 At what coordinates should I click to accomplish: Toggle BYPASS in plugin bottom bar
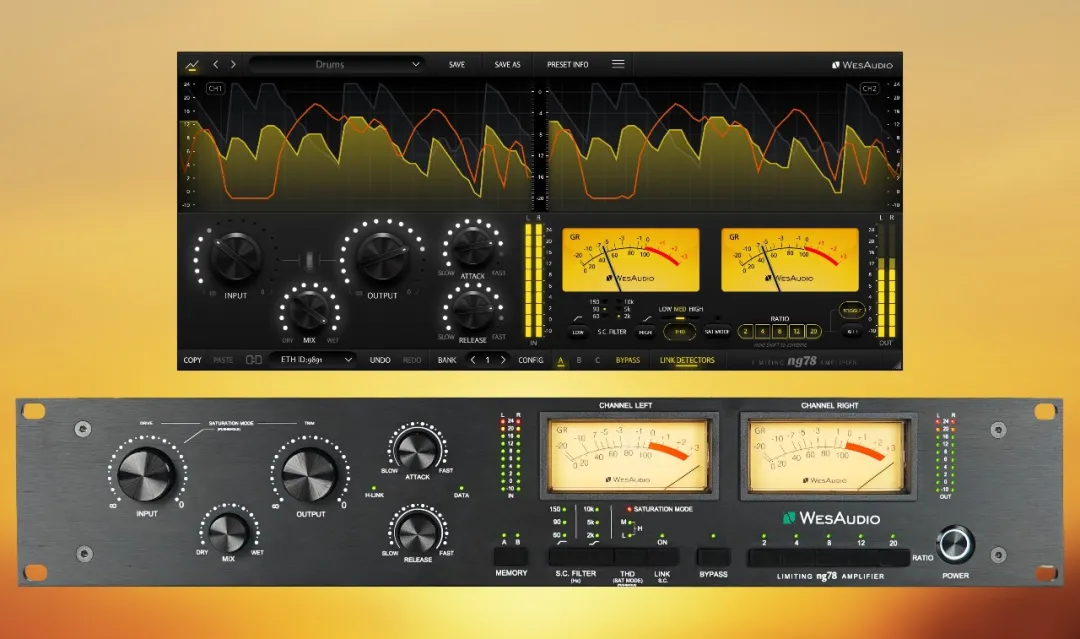tap(627, 360)
